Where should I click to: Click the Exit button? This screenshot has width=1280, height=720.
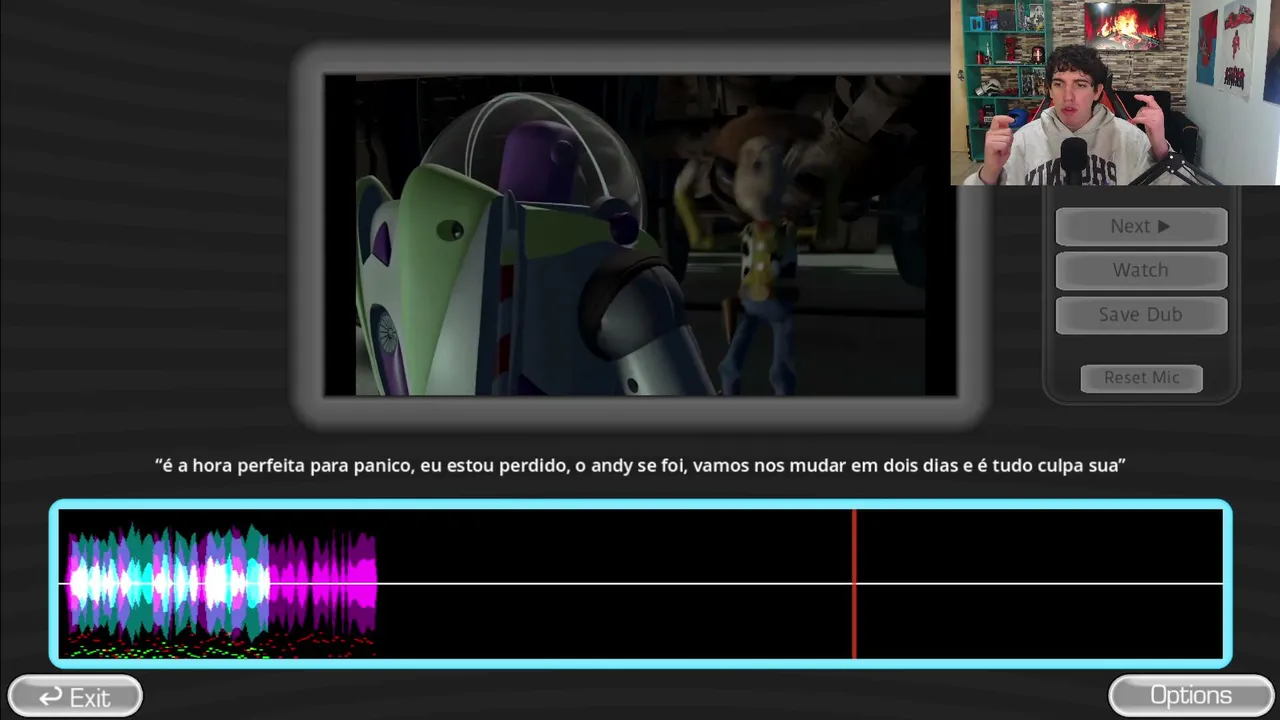pyautogui.click(x=75, y=696)
